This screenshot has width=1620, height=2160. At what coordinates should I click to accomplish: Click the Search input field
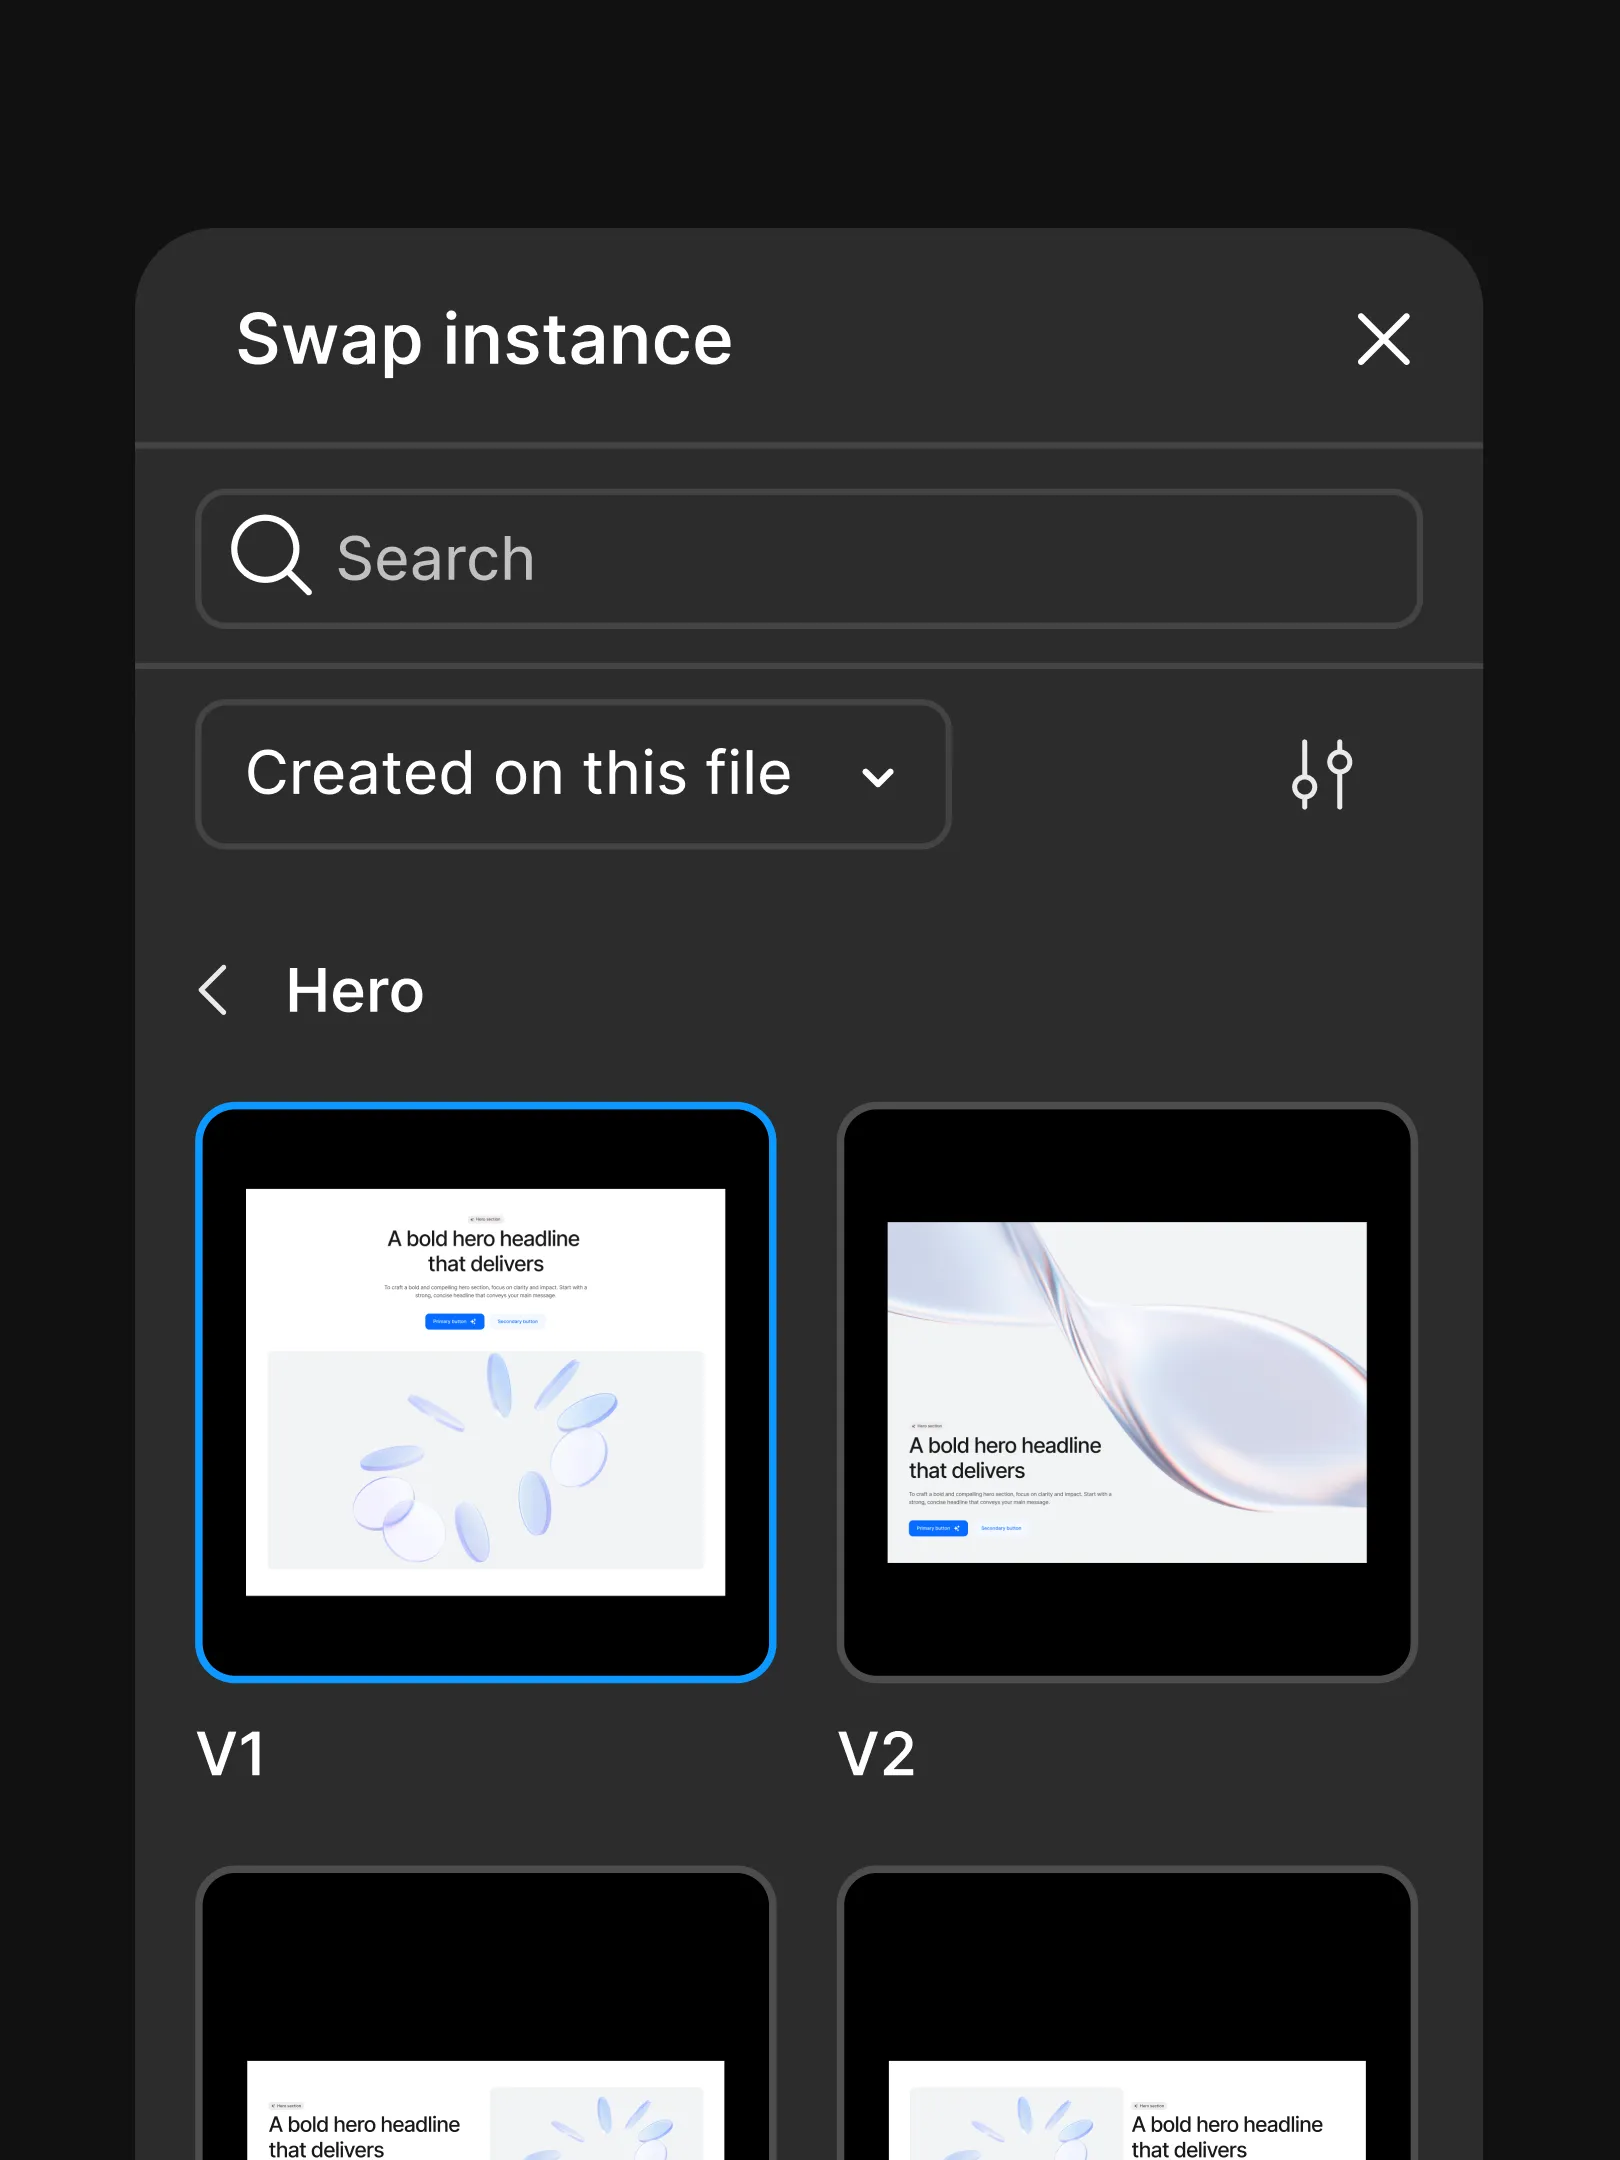809,558
